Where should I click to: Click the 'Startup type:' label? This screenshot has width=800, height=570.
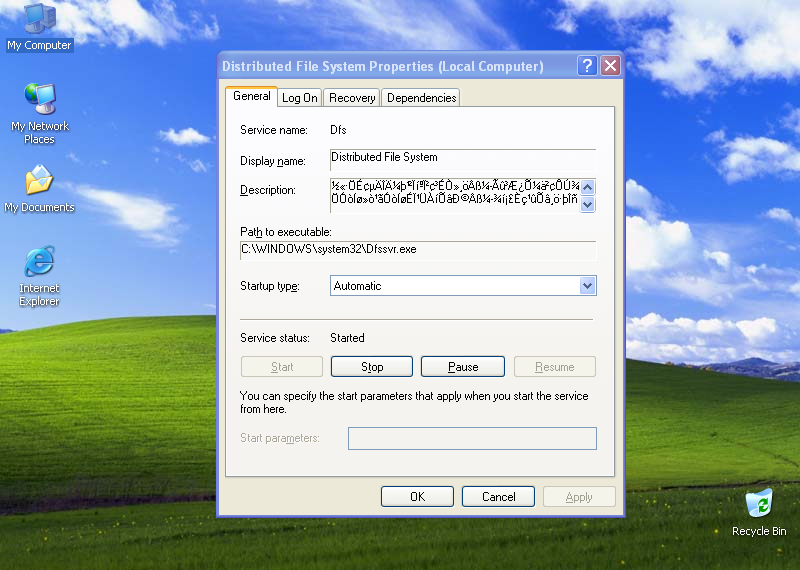coord(270,286)
